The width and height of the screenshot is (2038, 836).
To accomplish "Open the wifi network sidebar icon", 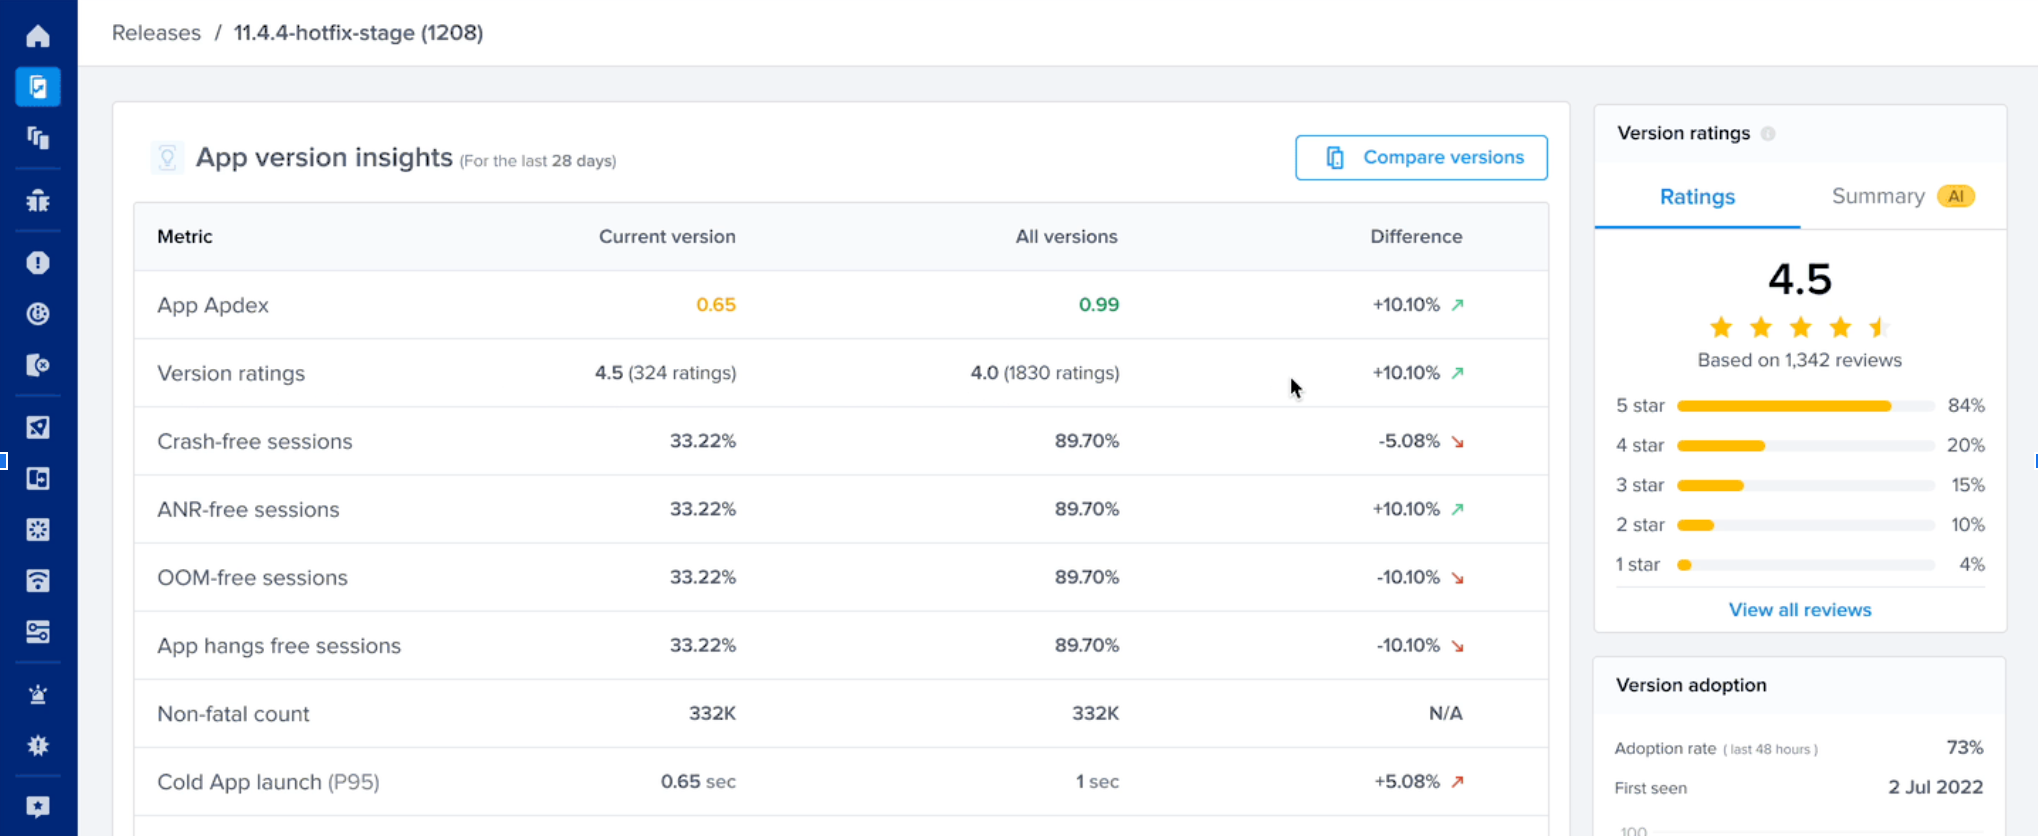I will point(38,581).
